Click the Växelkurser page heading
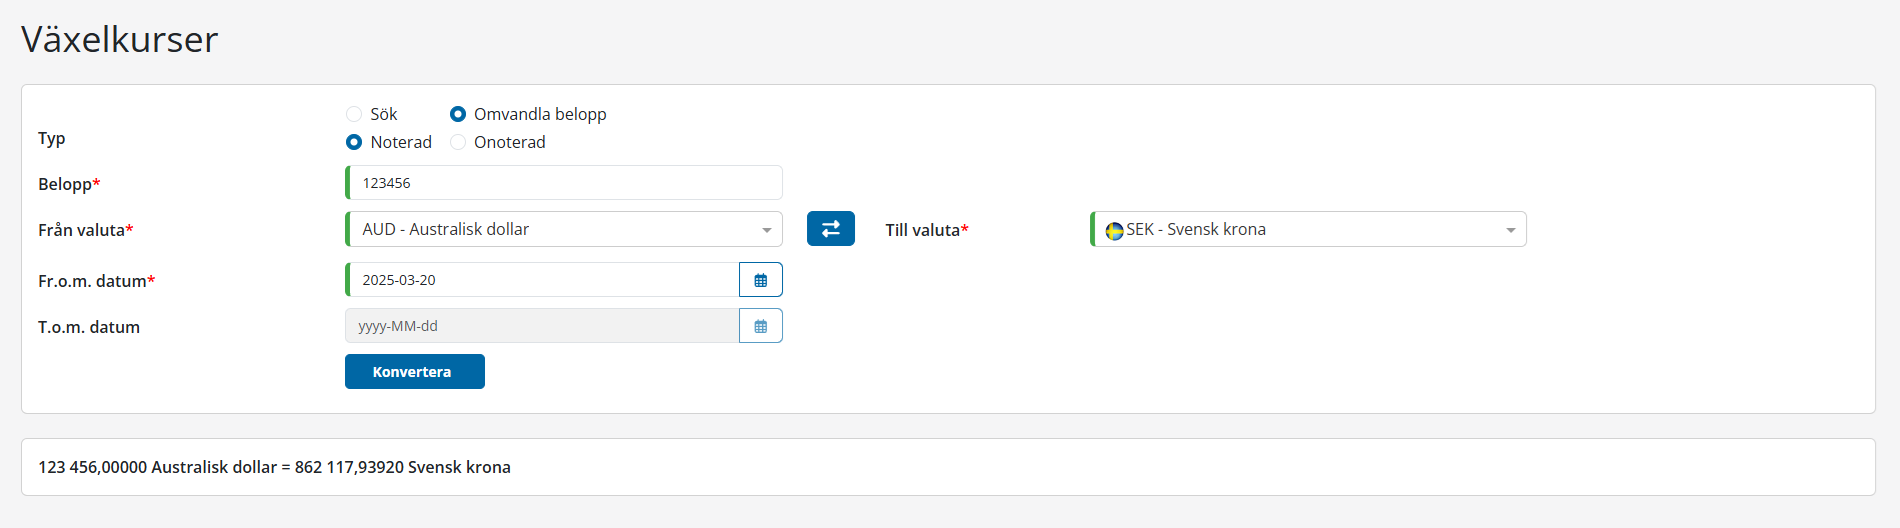1900x528 pixels. (x=119, y=40)
